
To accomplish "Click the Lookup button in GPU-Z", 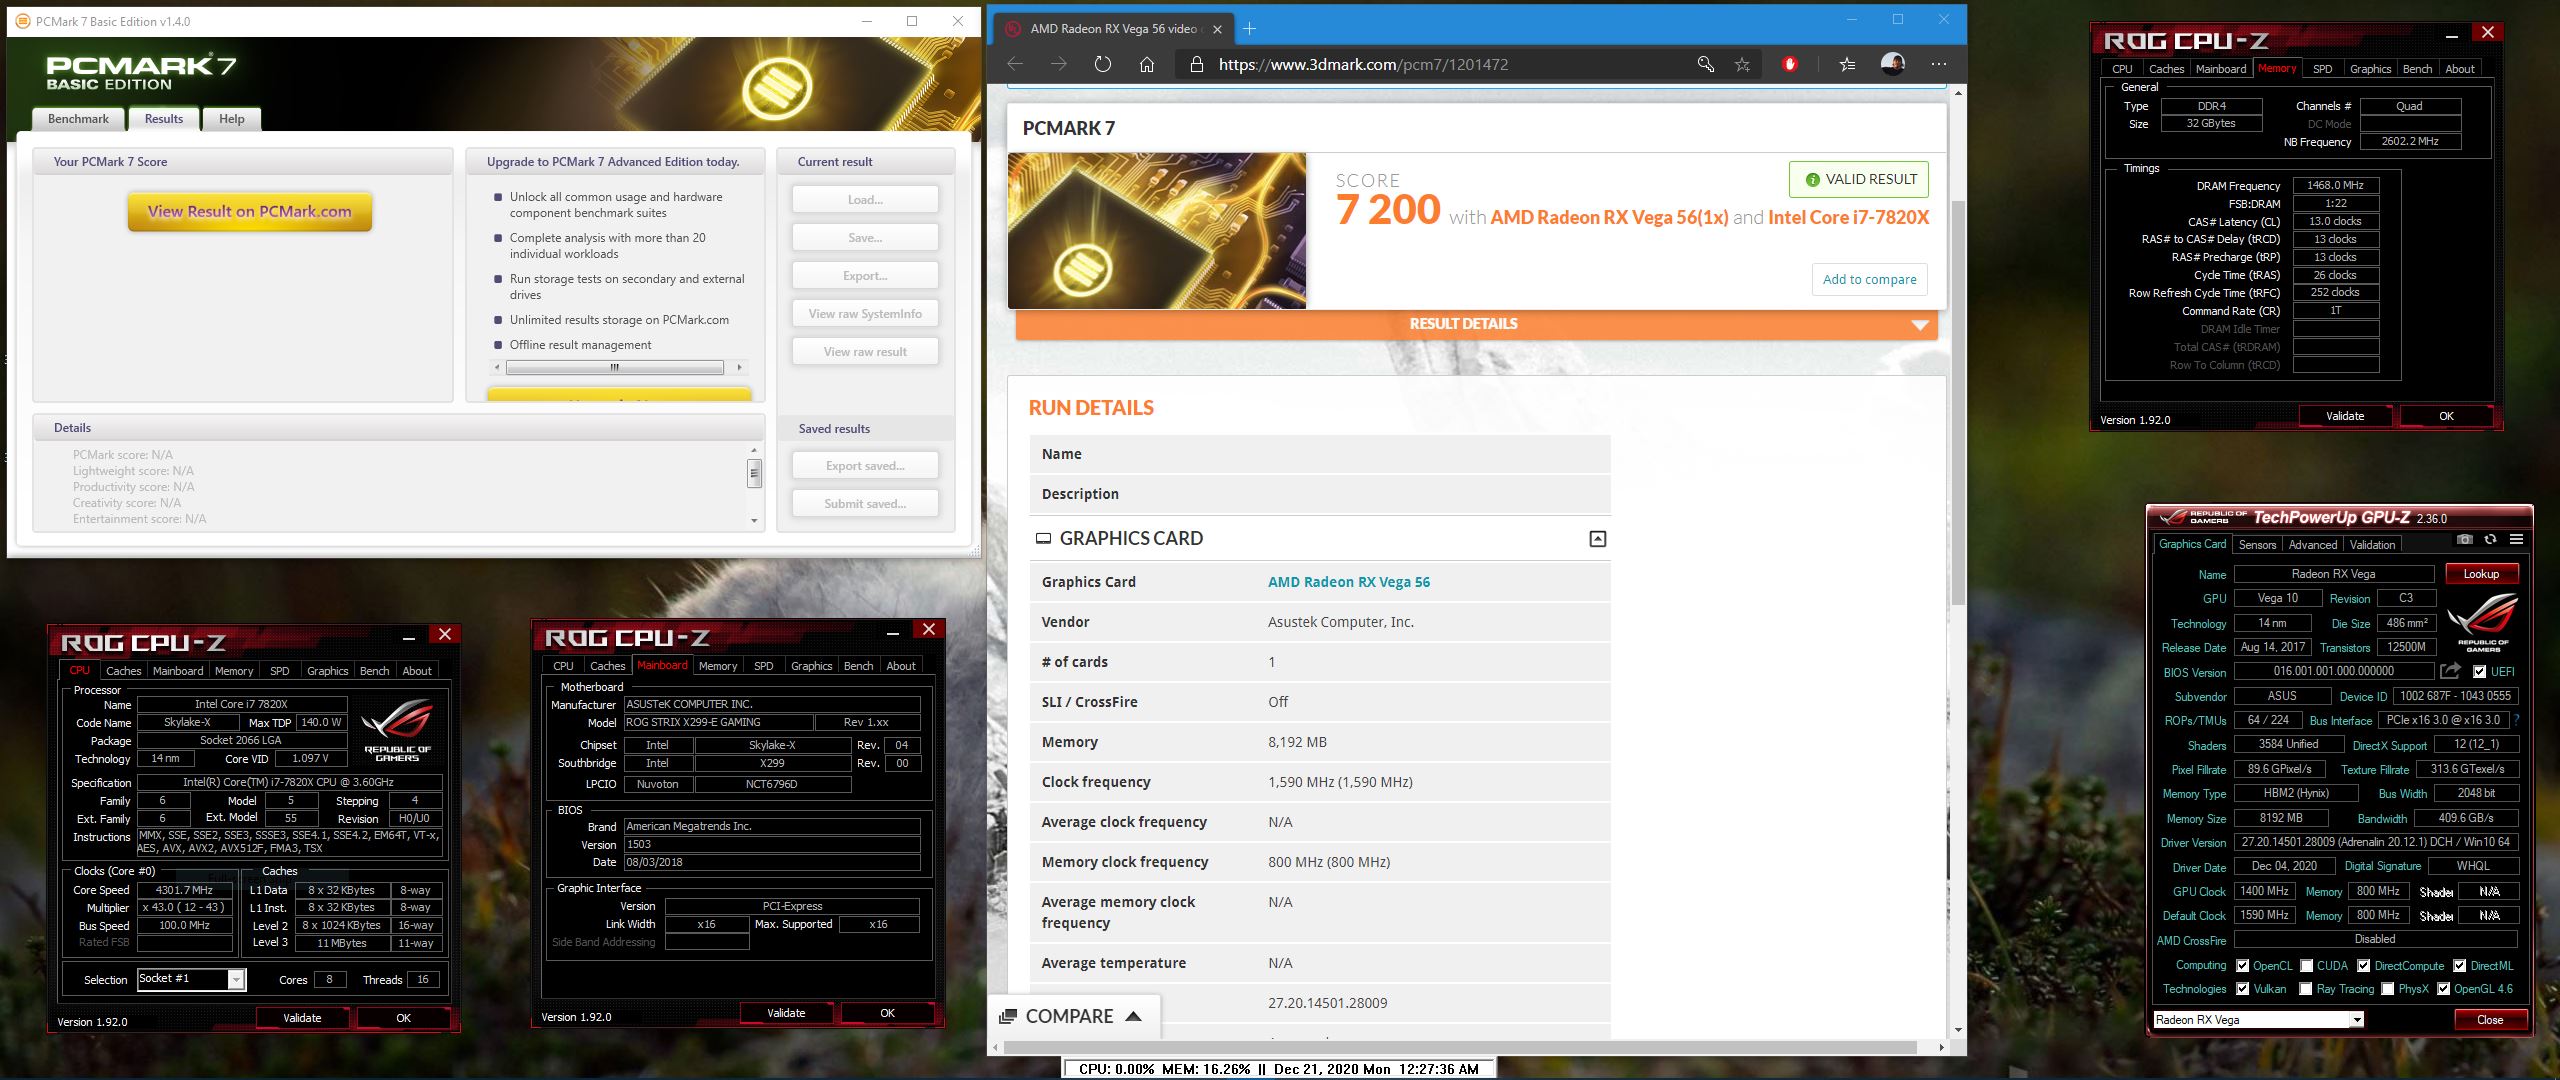I will click(2481, 574).
